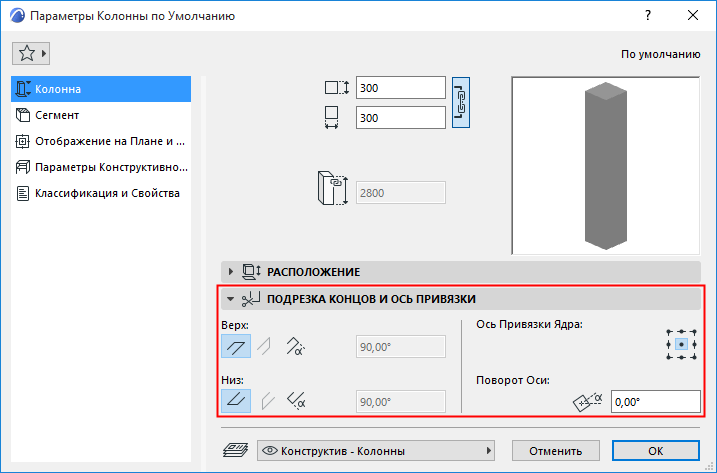Click the Отменить button

556,451
